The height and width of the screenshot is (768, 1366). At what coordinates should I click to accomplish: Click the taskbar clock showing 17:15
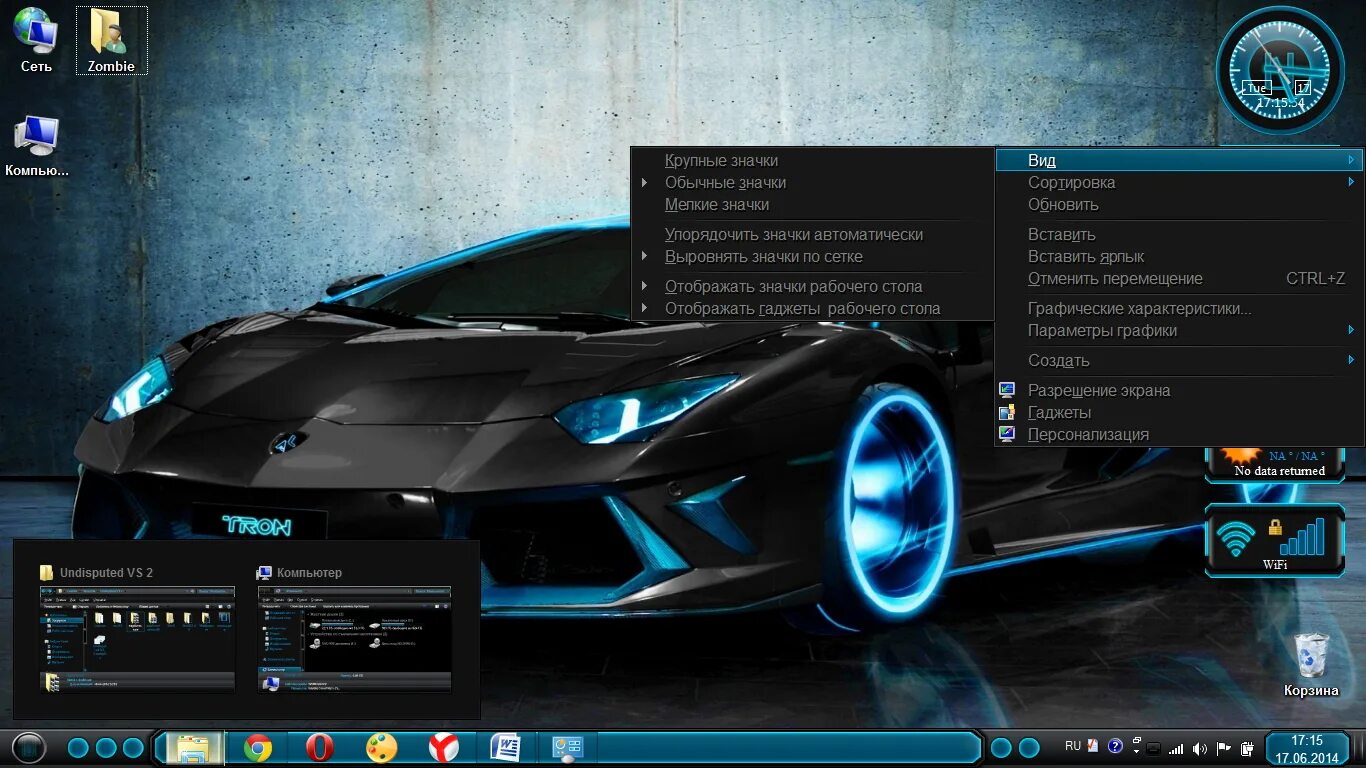point(1307,749)
